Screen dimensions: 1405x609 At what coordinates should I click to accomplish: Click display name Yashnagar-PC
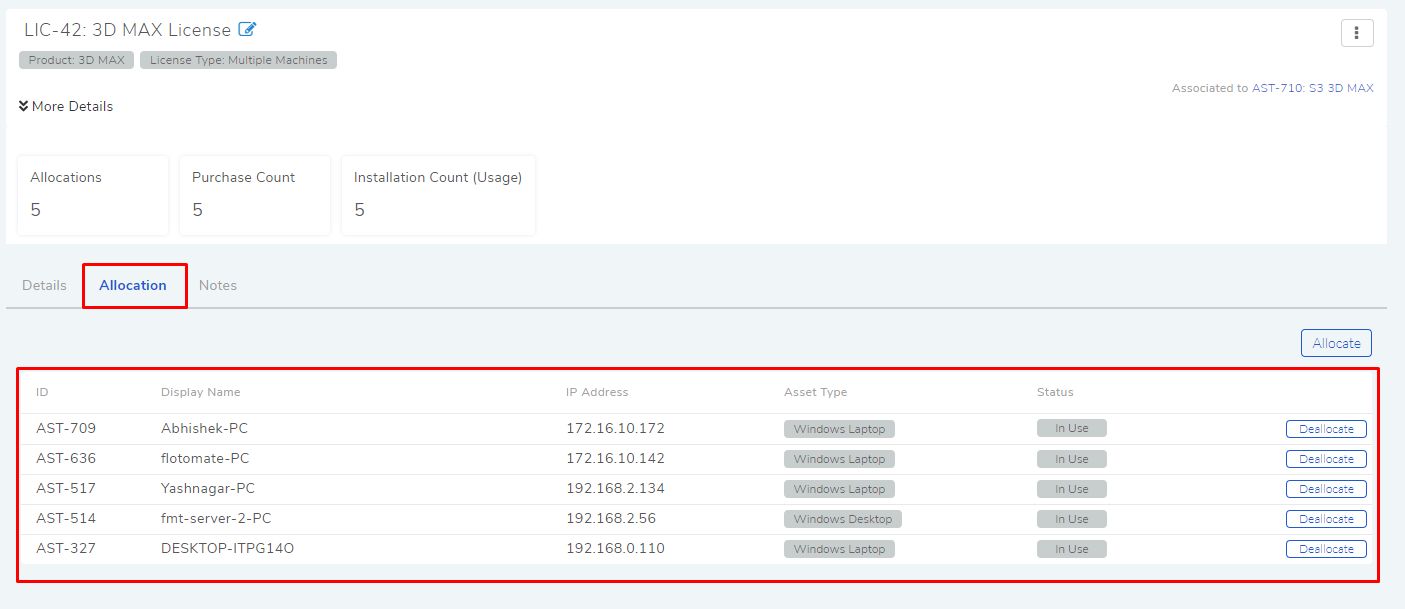tap(208, 488)
